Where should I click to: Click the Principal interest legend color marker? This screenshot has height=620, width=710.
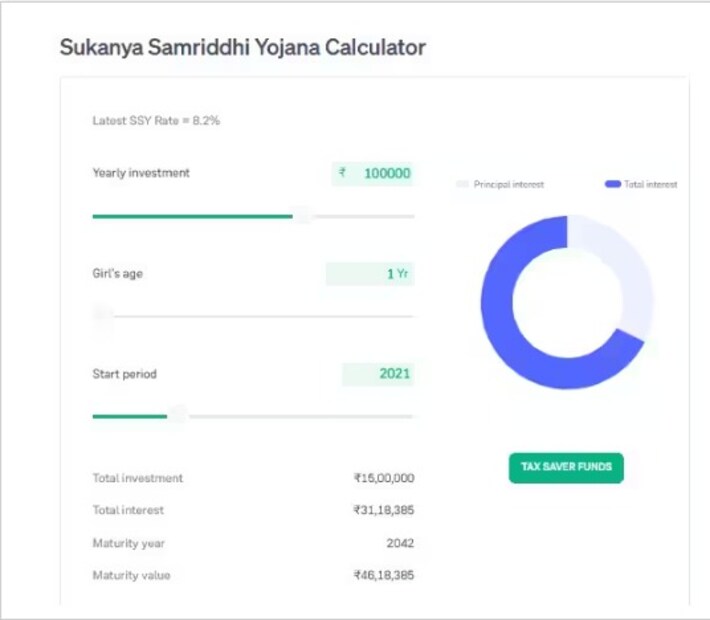click(462, 185)
